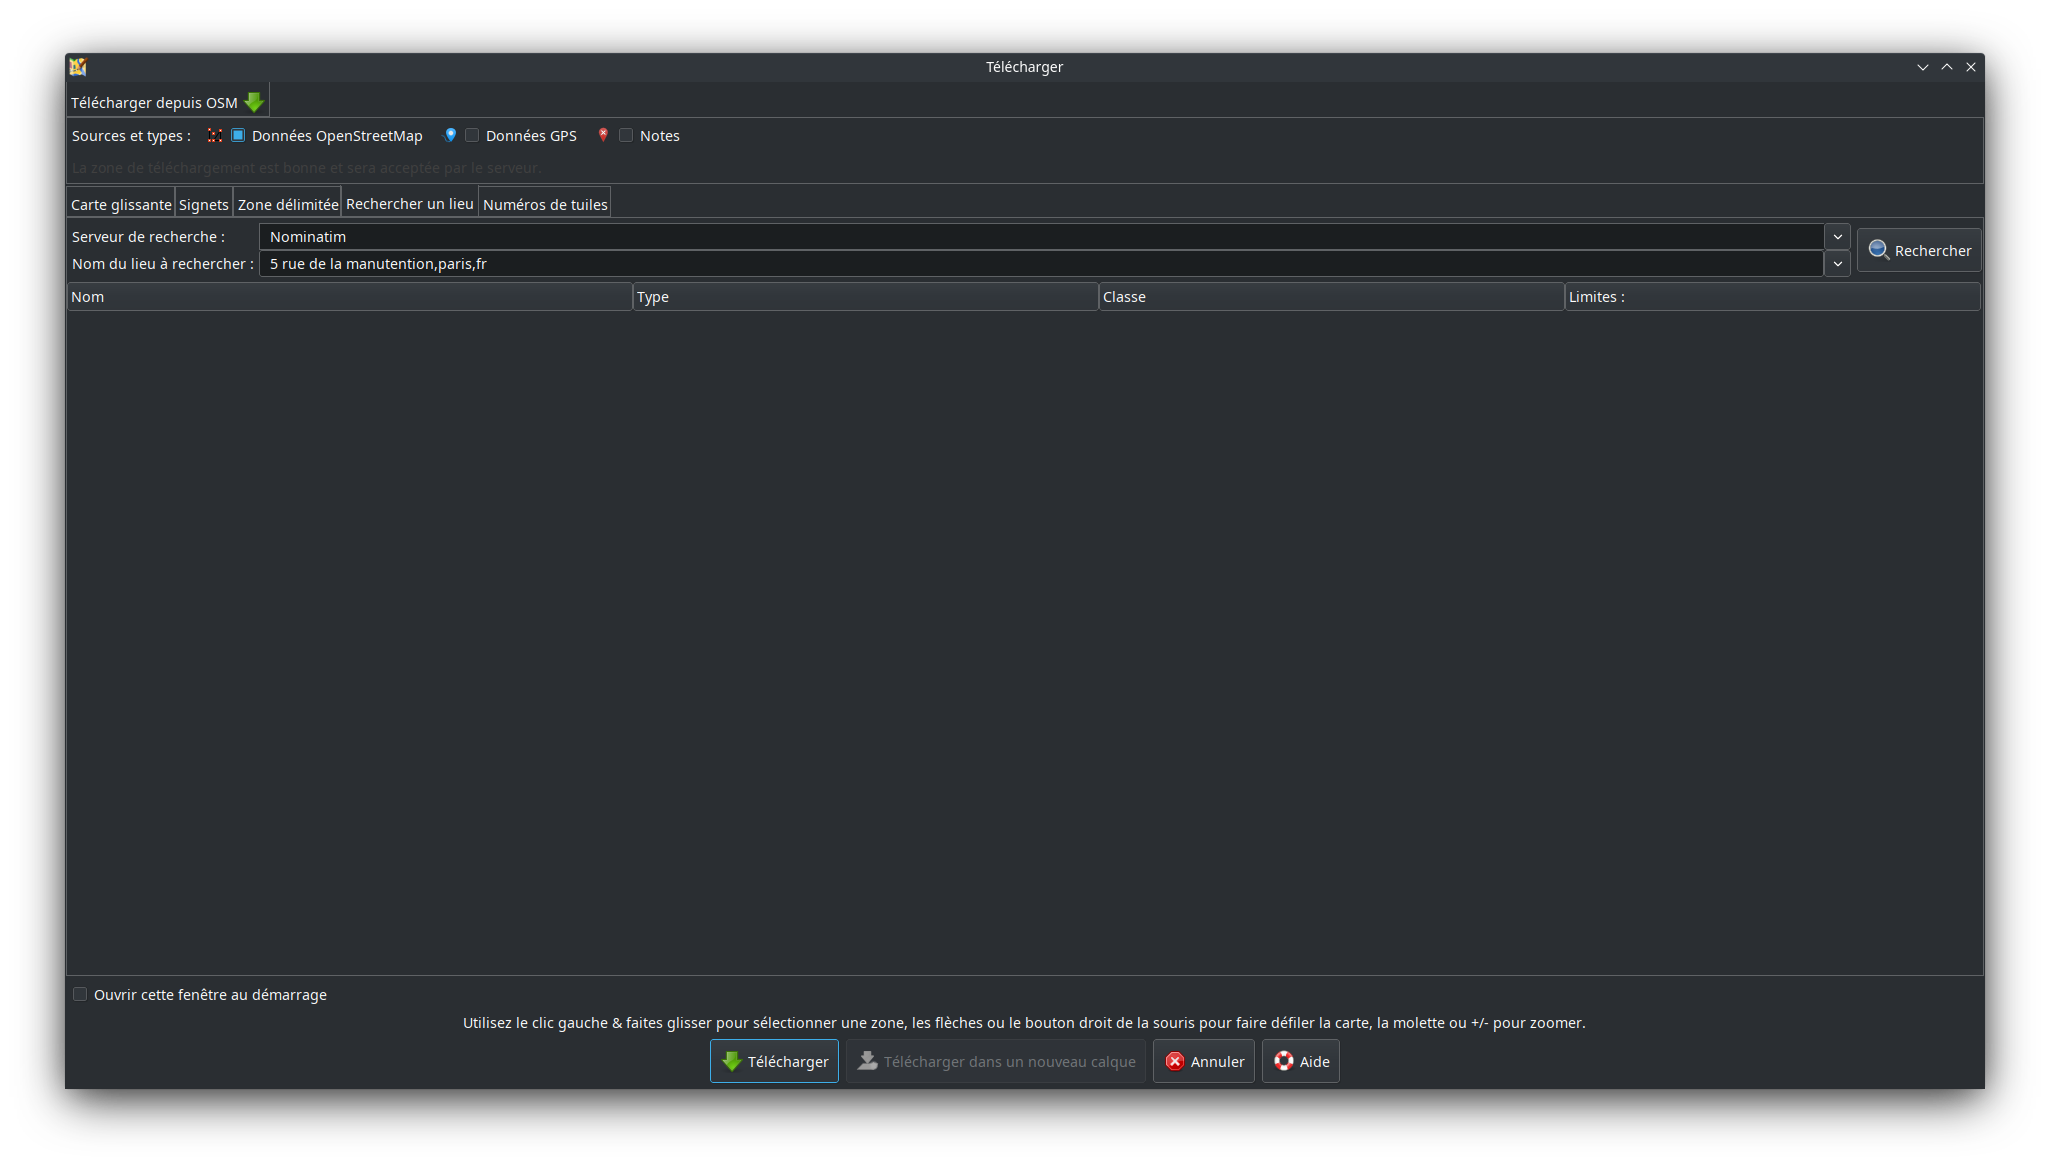Click the blue GPS data marker icon
2050x1166 pixels.
[x=450, y=135]
